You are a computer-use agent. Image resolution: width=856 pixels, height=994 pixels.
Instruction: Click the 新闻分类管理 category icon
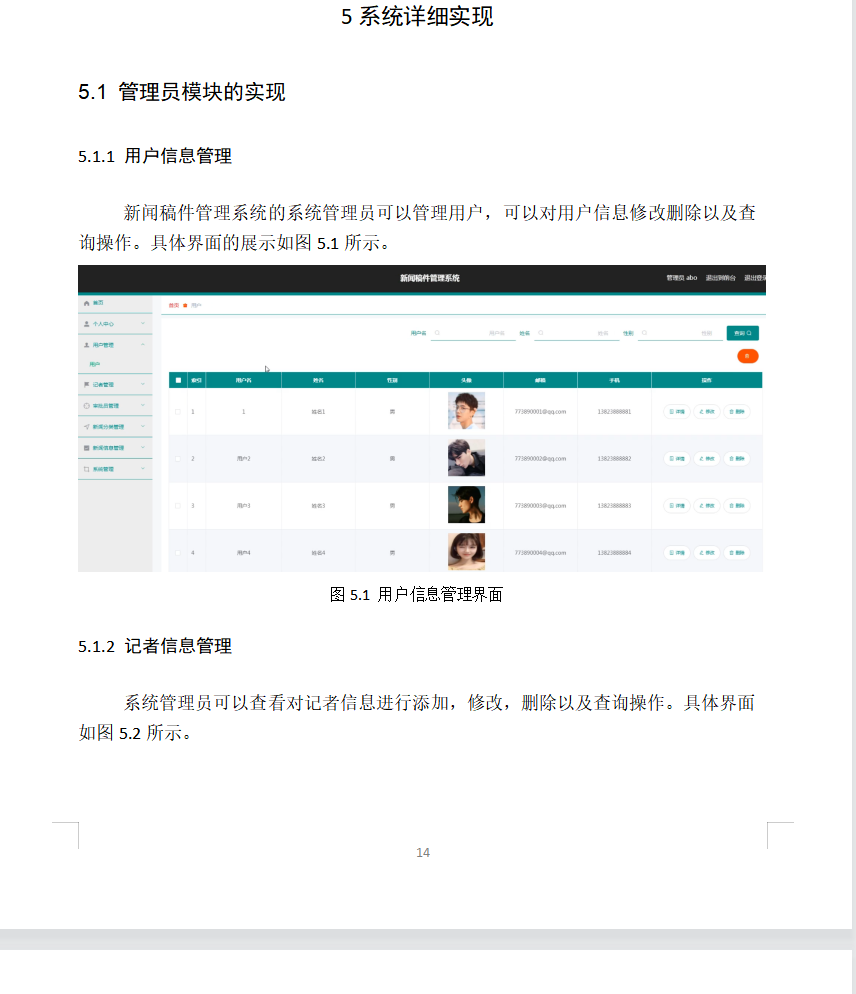tap(86, 427)
